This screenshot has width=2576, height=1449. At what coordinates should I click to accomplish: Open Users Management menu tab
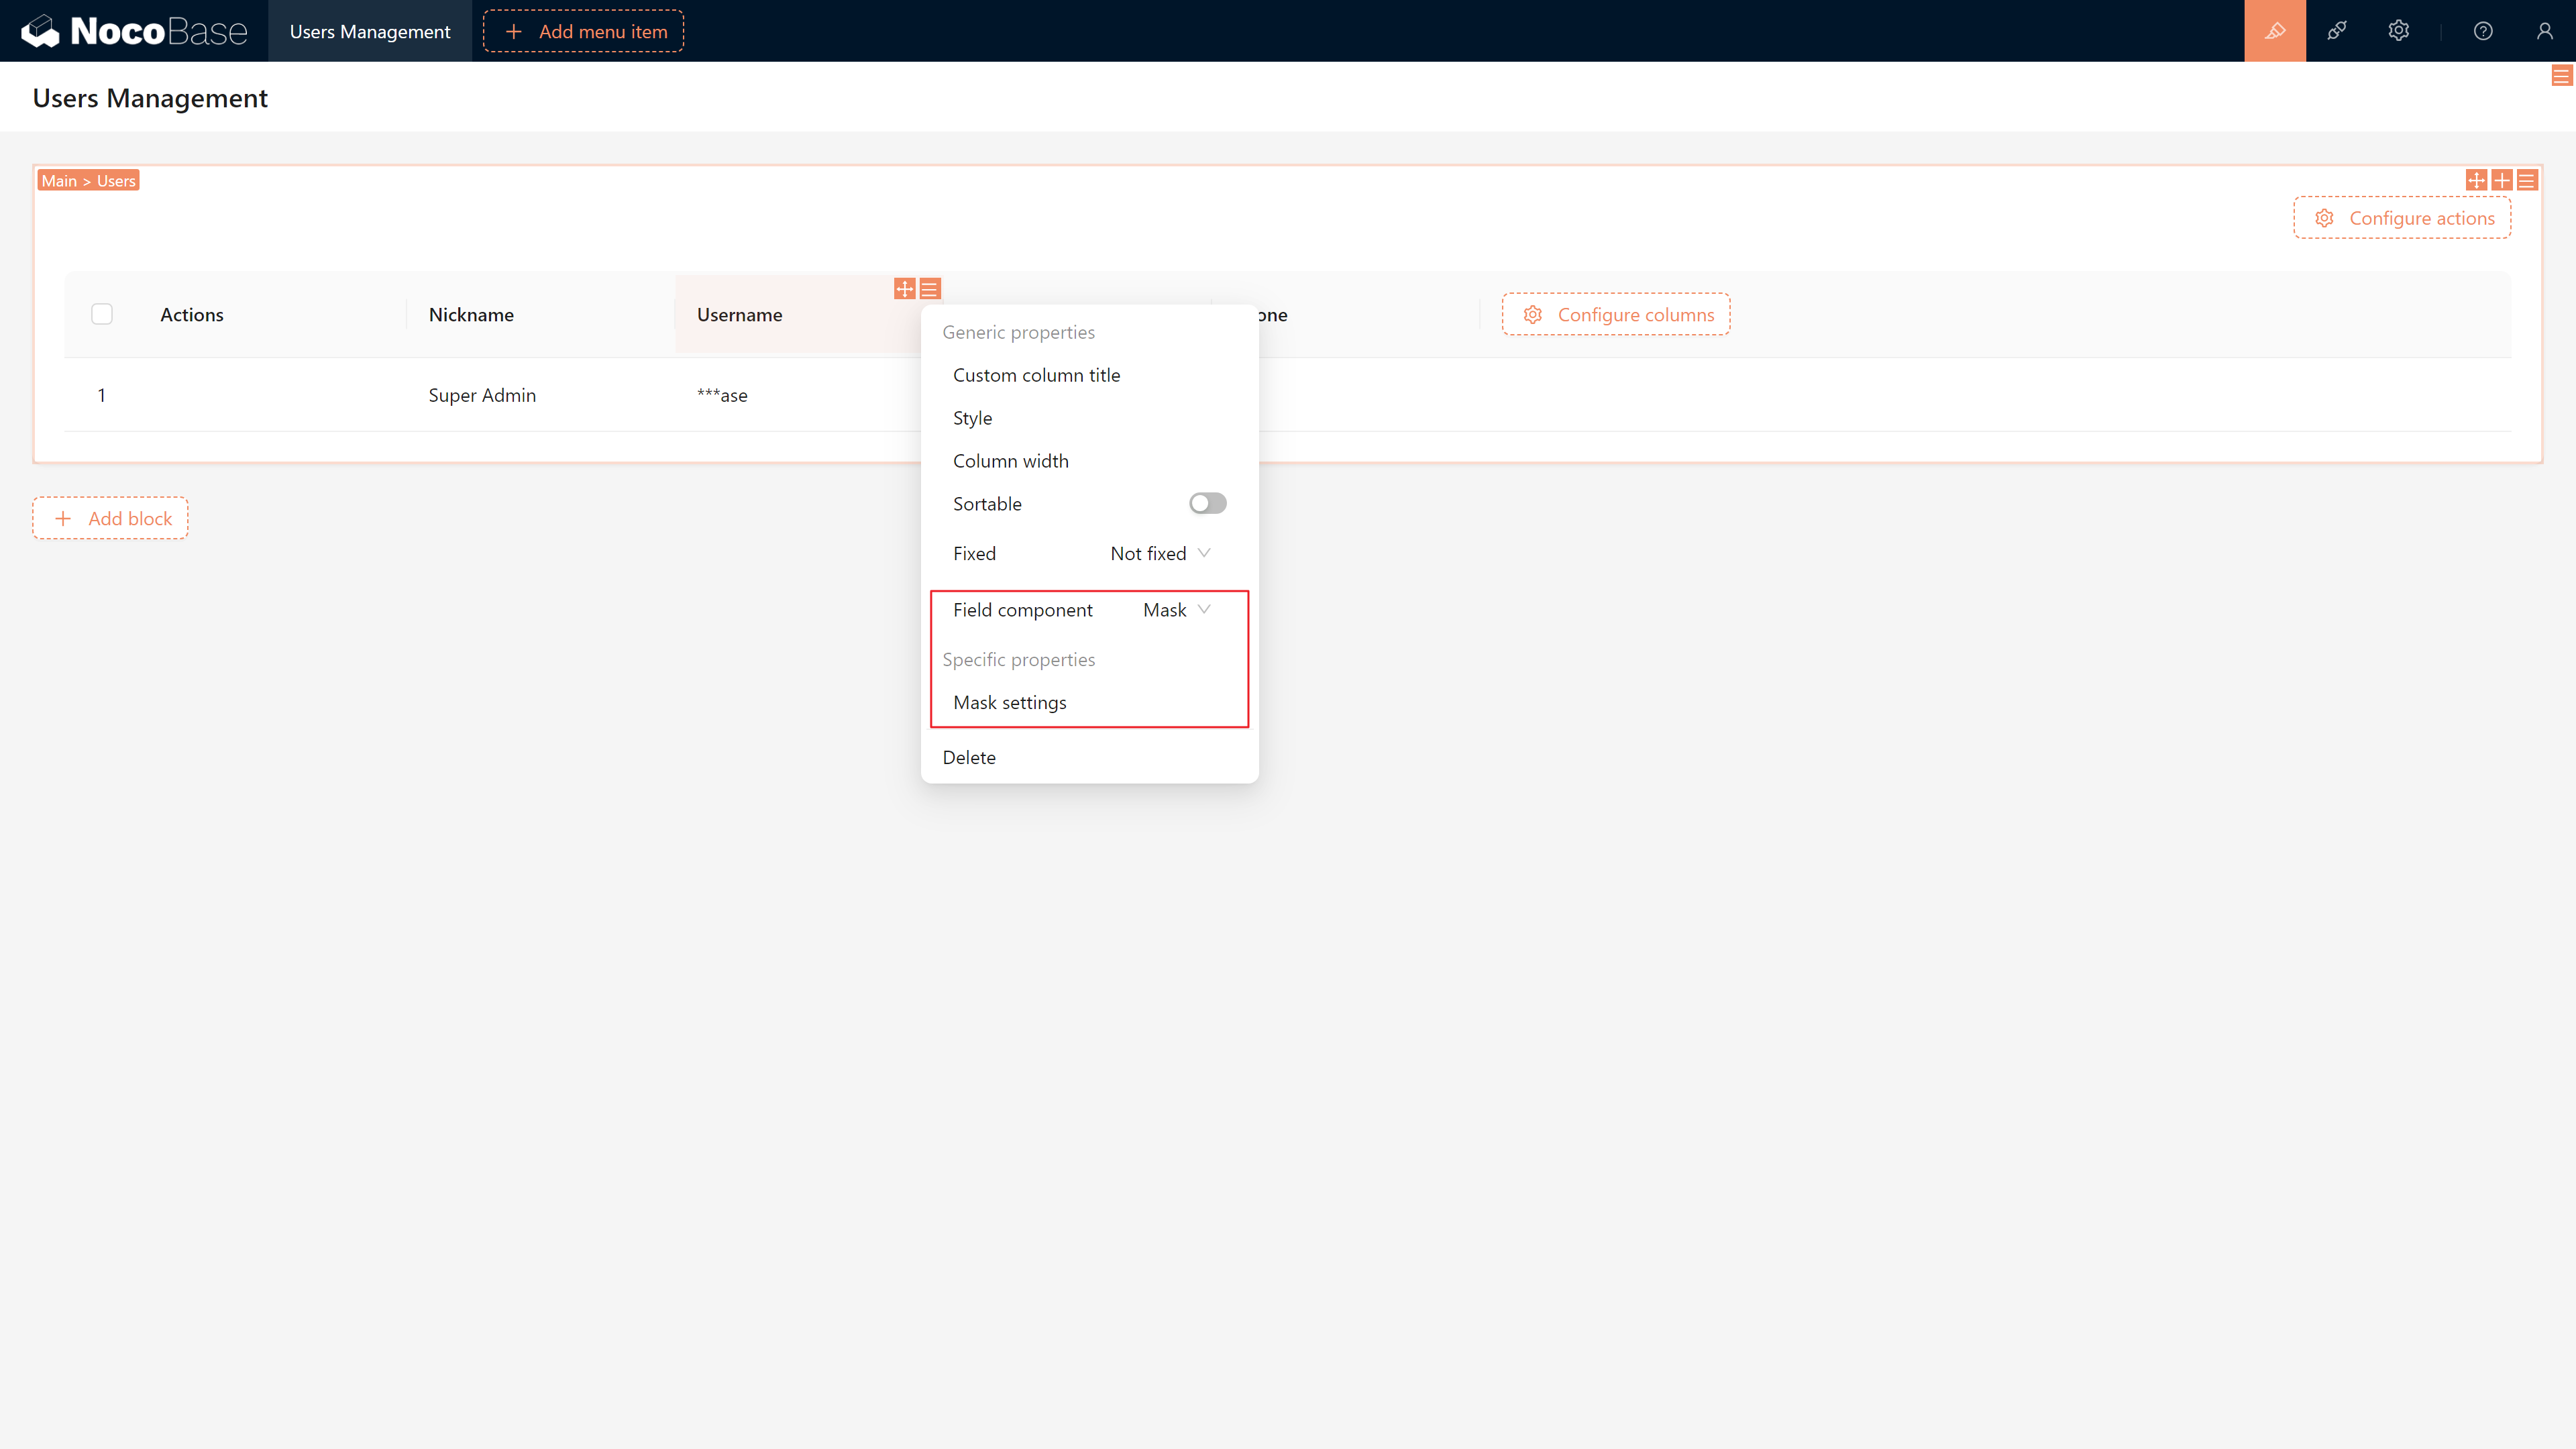(x=370, y=31)
